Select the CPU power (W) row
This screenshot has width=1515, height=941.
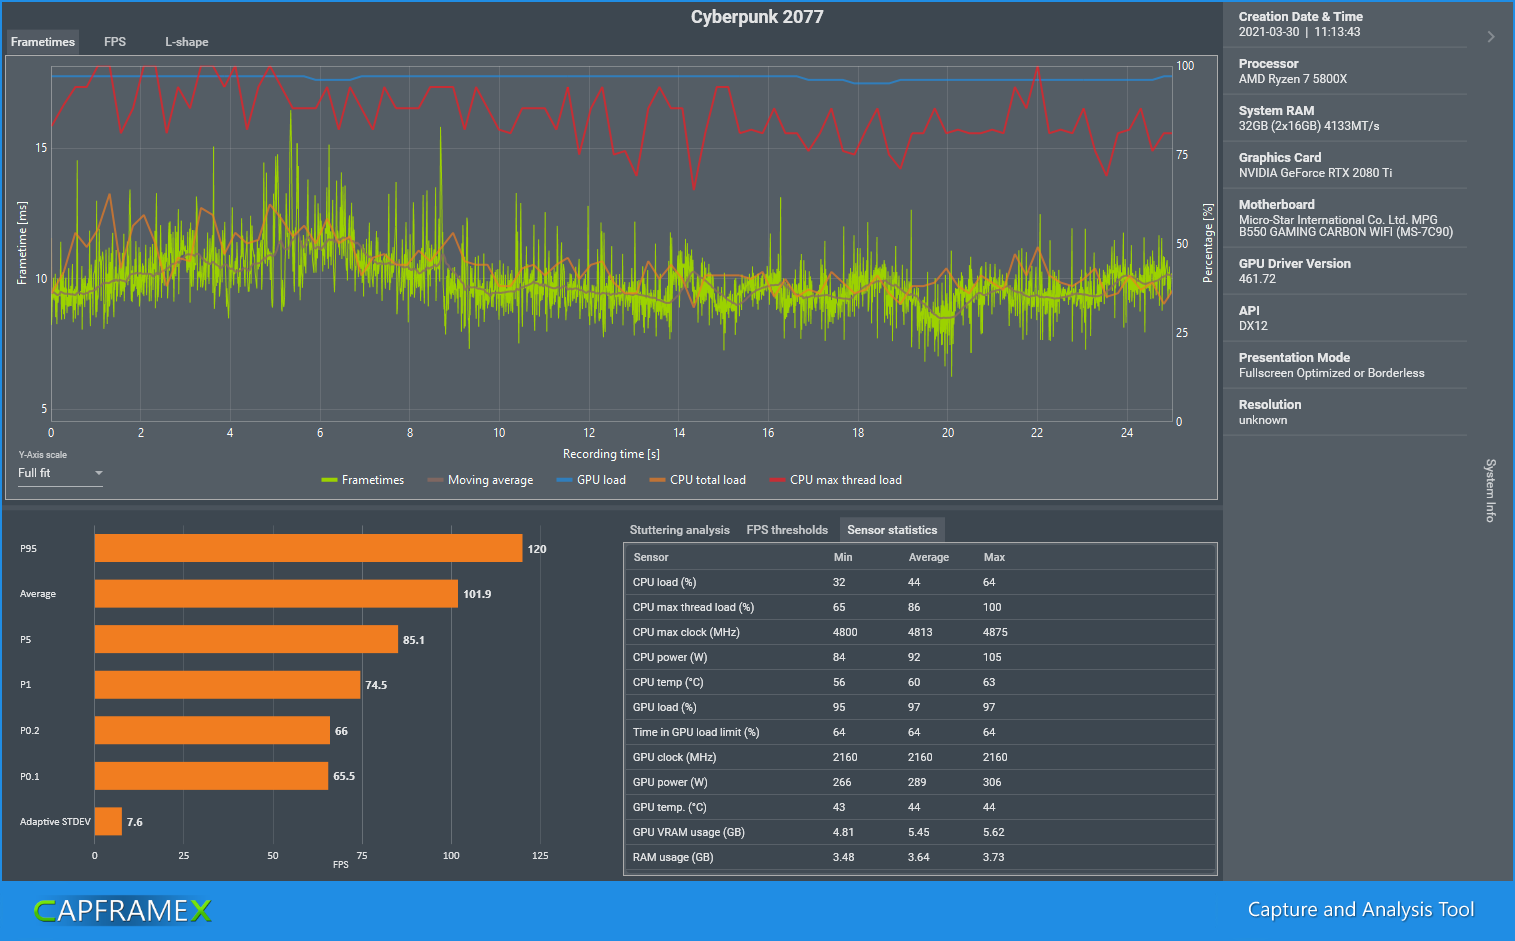(x=920, y=657)
